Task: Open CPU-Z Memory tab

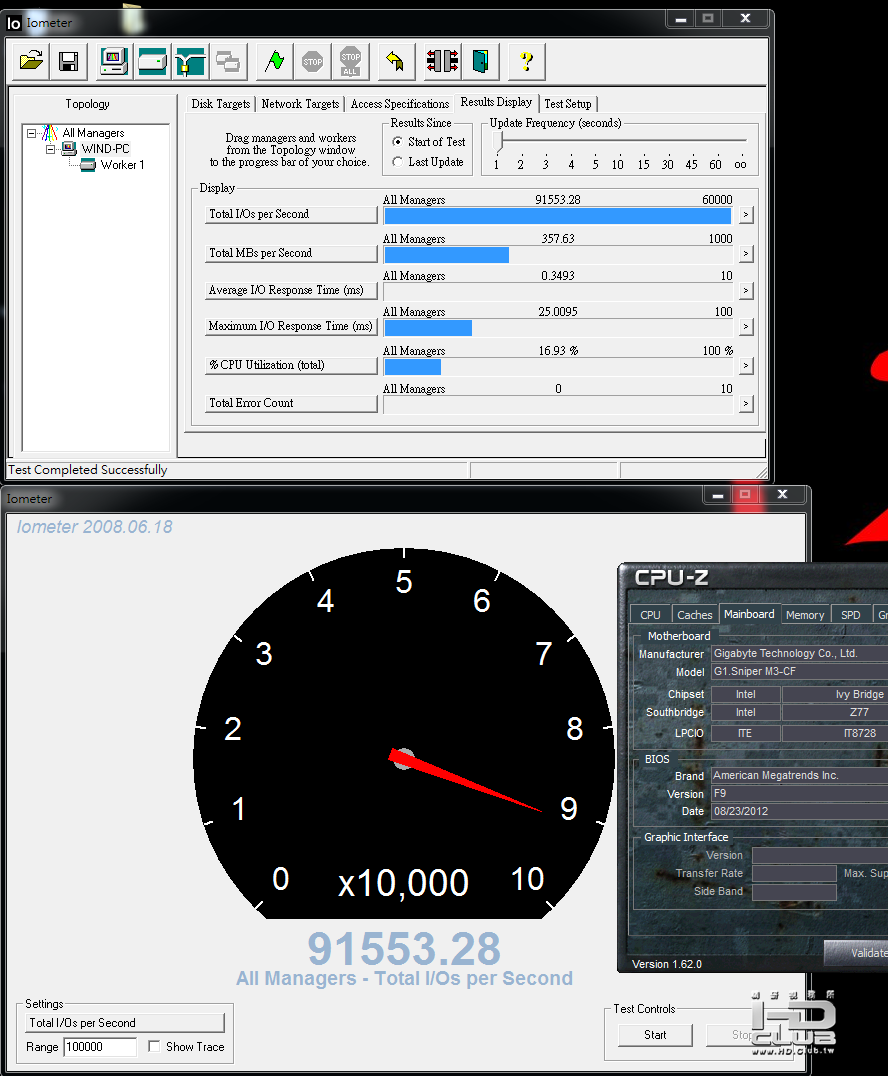Action: click(x=805, y=615)
